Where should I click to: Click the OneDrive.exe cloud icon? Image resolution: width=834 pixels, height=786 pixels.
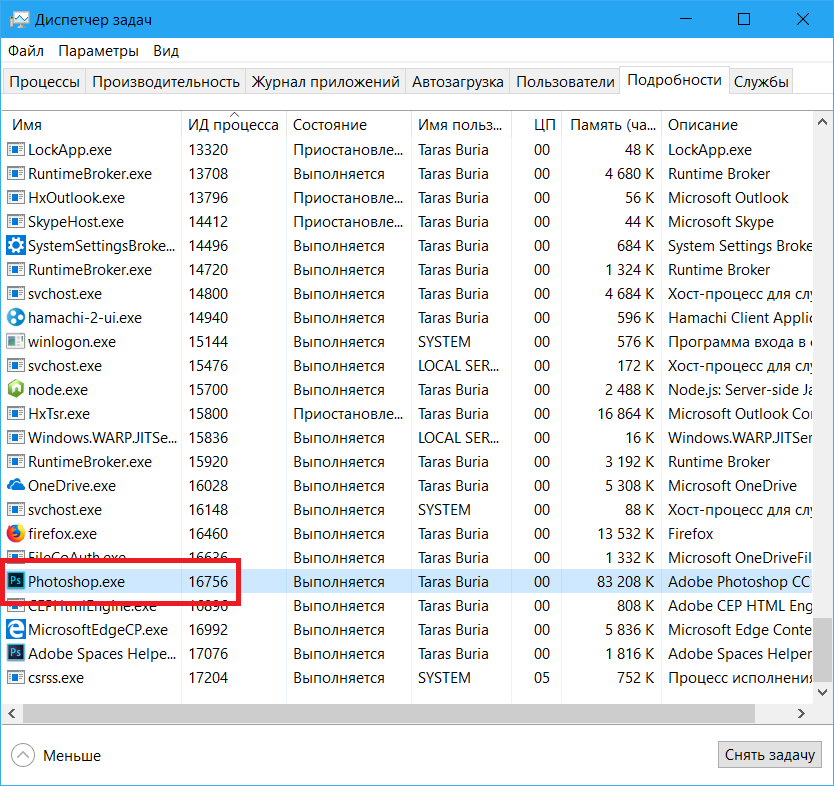tap(16, 485)
